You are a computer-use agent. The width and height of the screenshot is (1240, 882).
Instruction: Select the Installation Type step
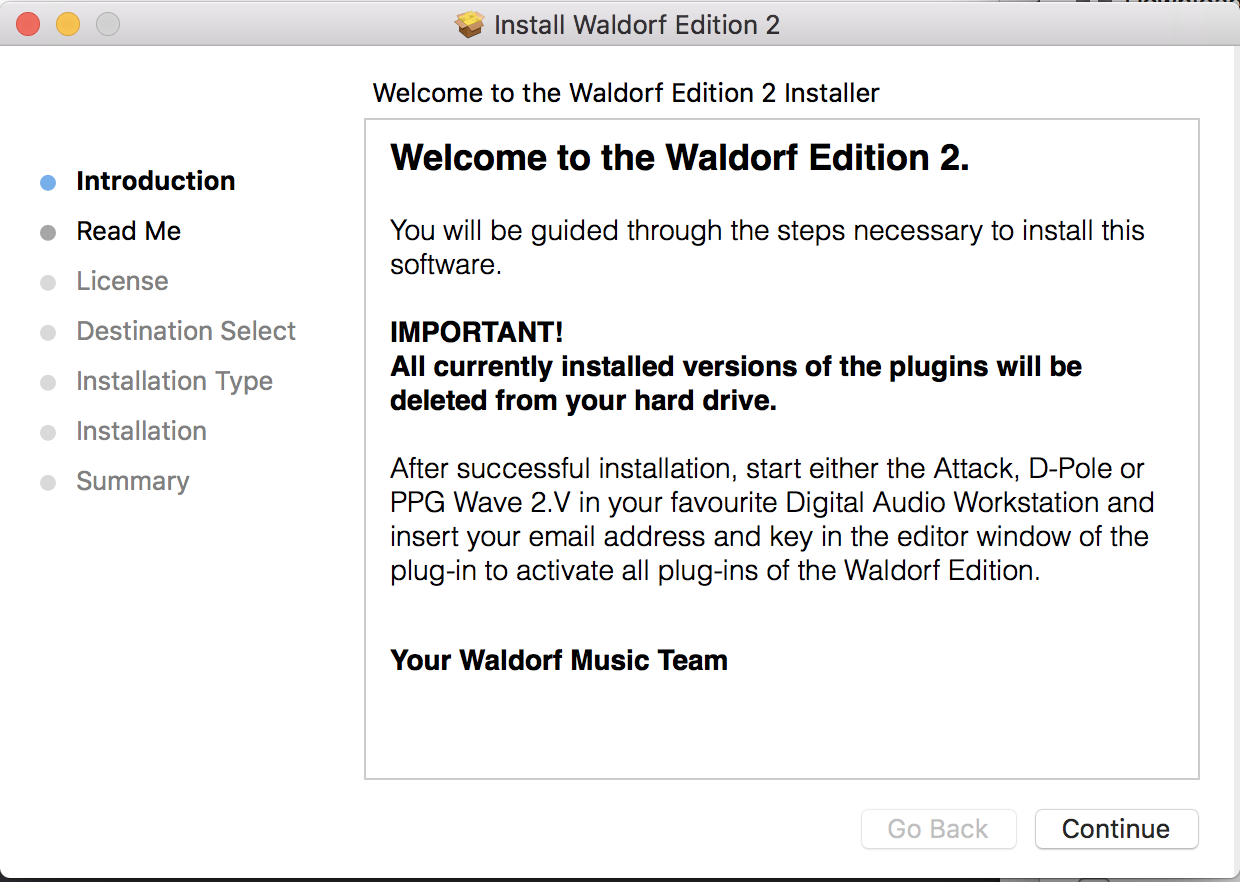point(174,381)
